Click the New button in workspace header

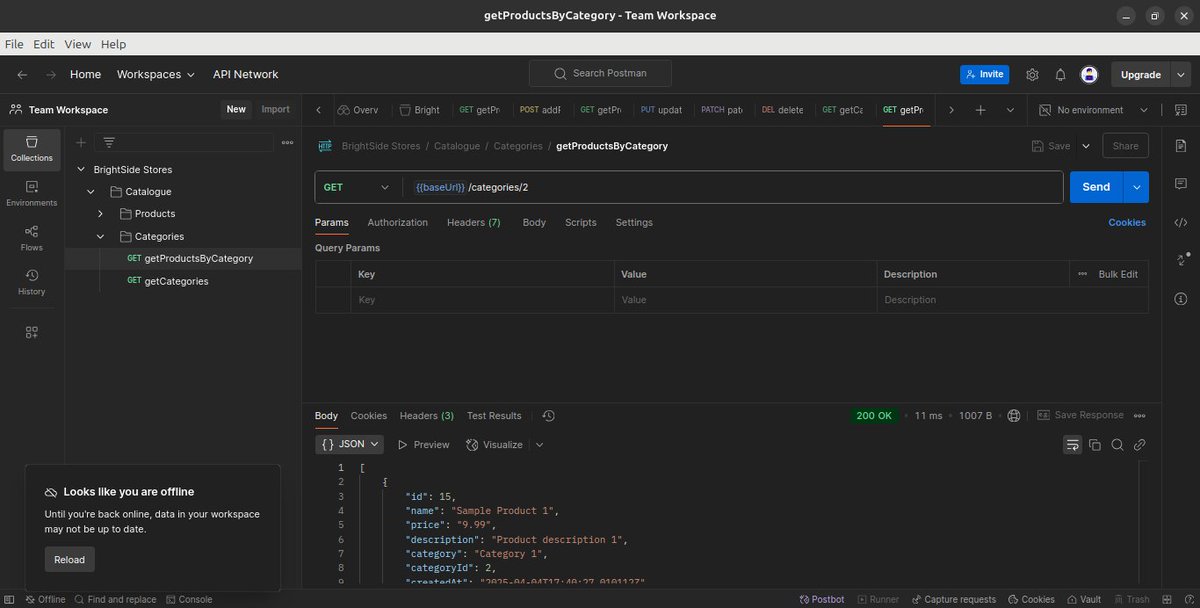tap(236, 110)
